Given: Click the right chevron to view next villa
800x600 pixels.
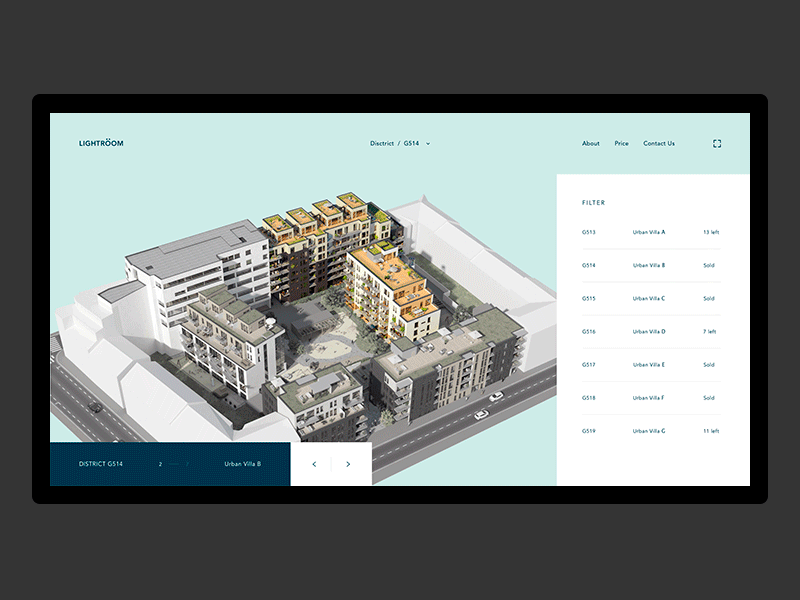Looking at the screenshot, I should (x=346, y=464).
